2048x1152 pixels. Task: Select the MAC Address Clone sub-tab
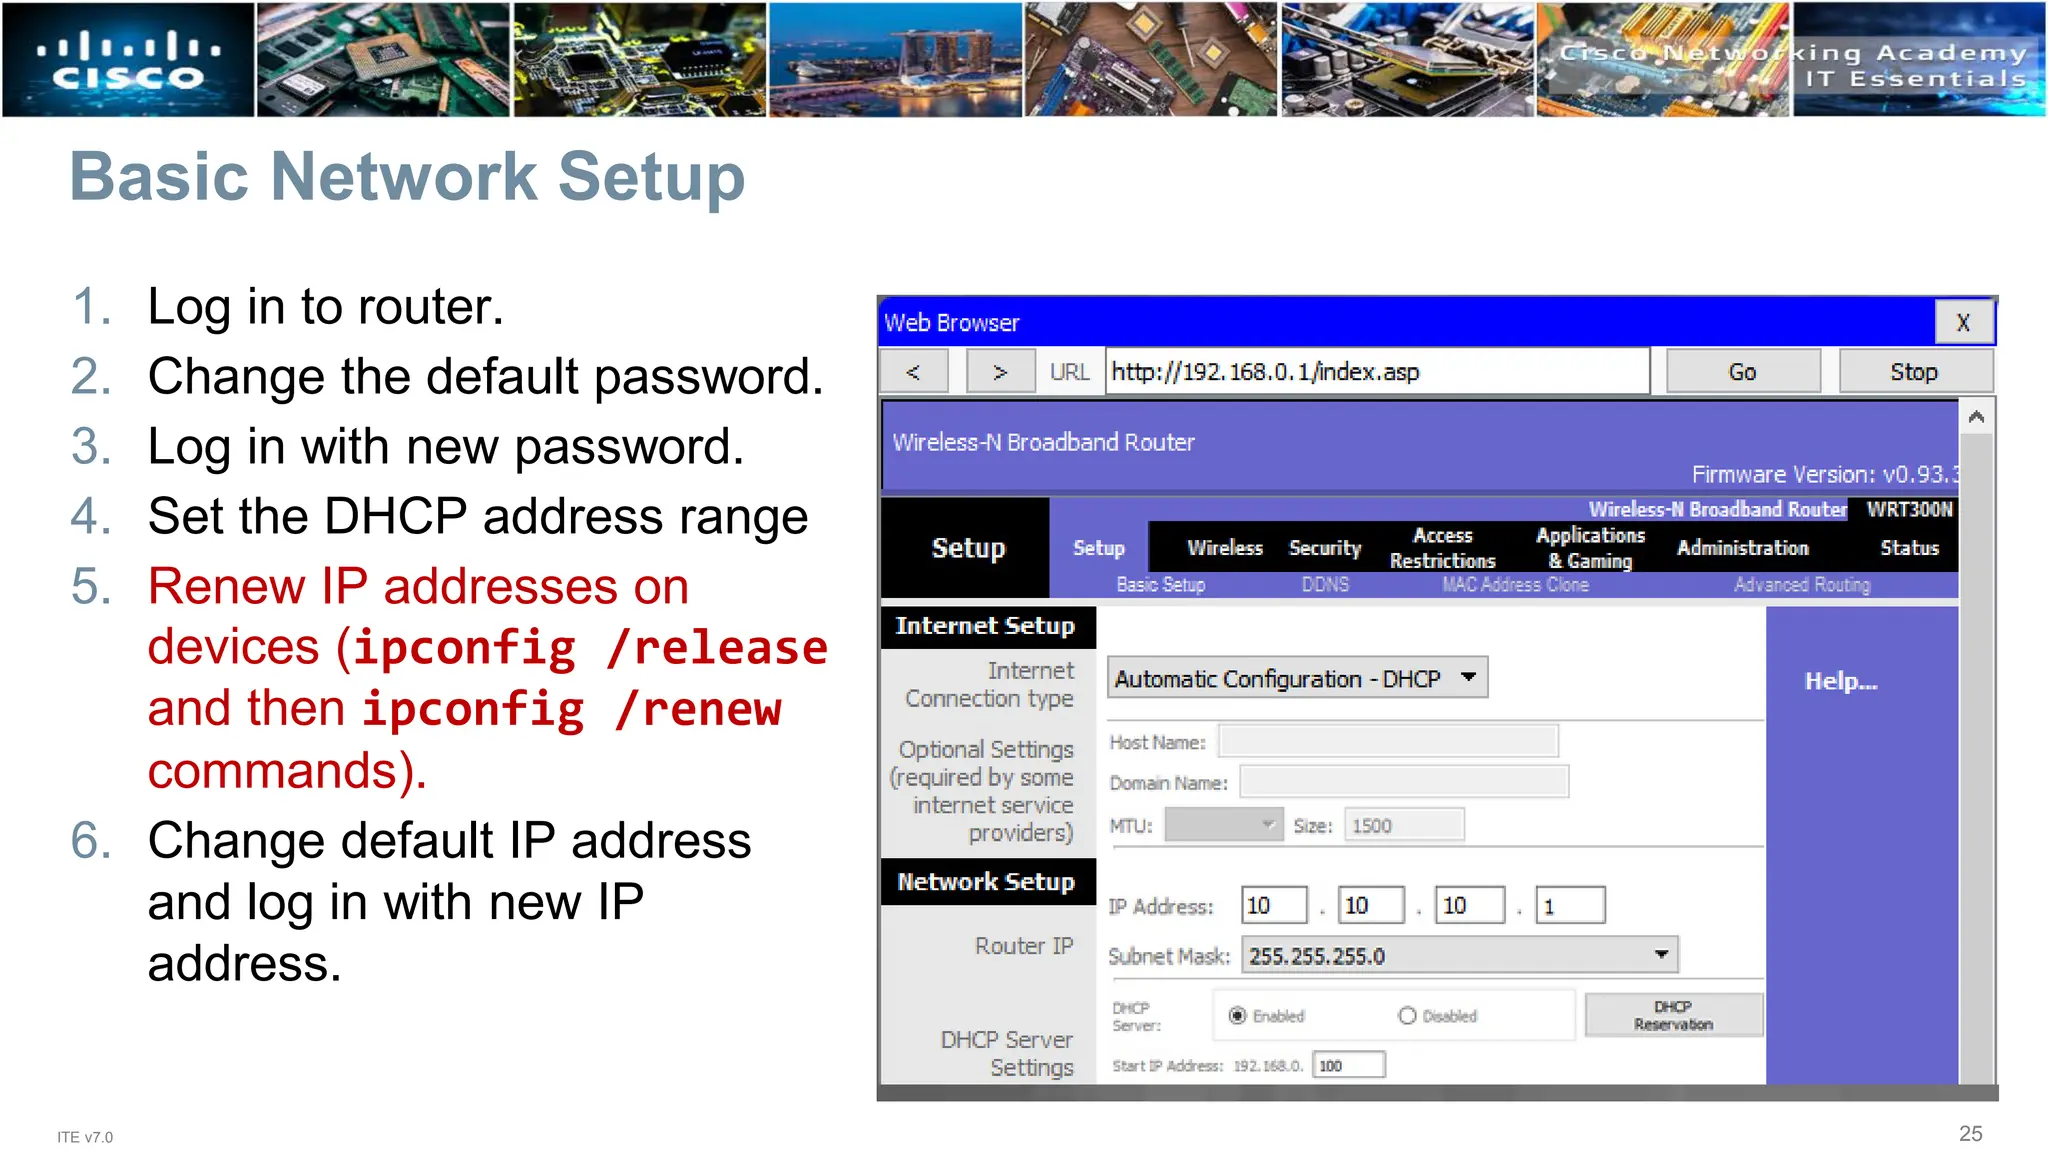(x=1515, y=585)
